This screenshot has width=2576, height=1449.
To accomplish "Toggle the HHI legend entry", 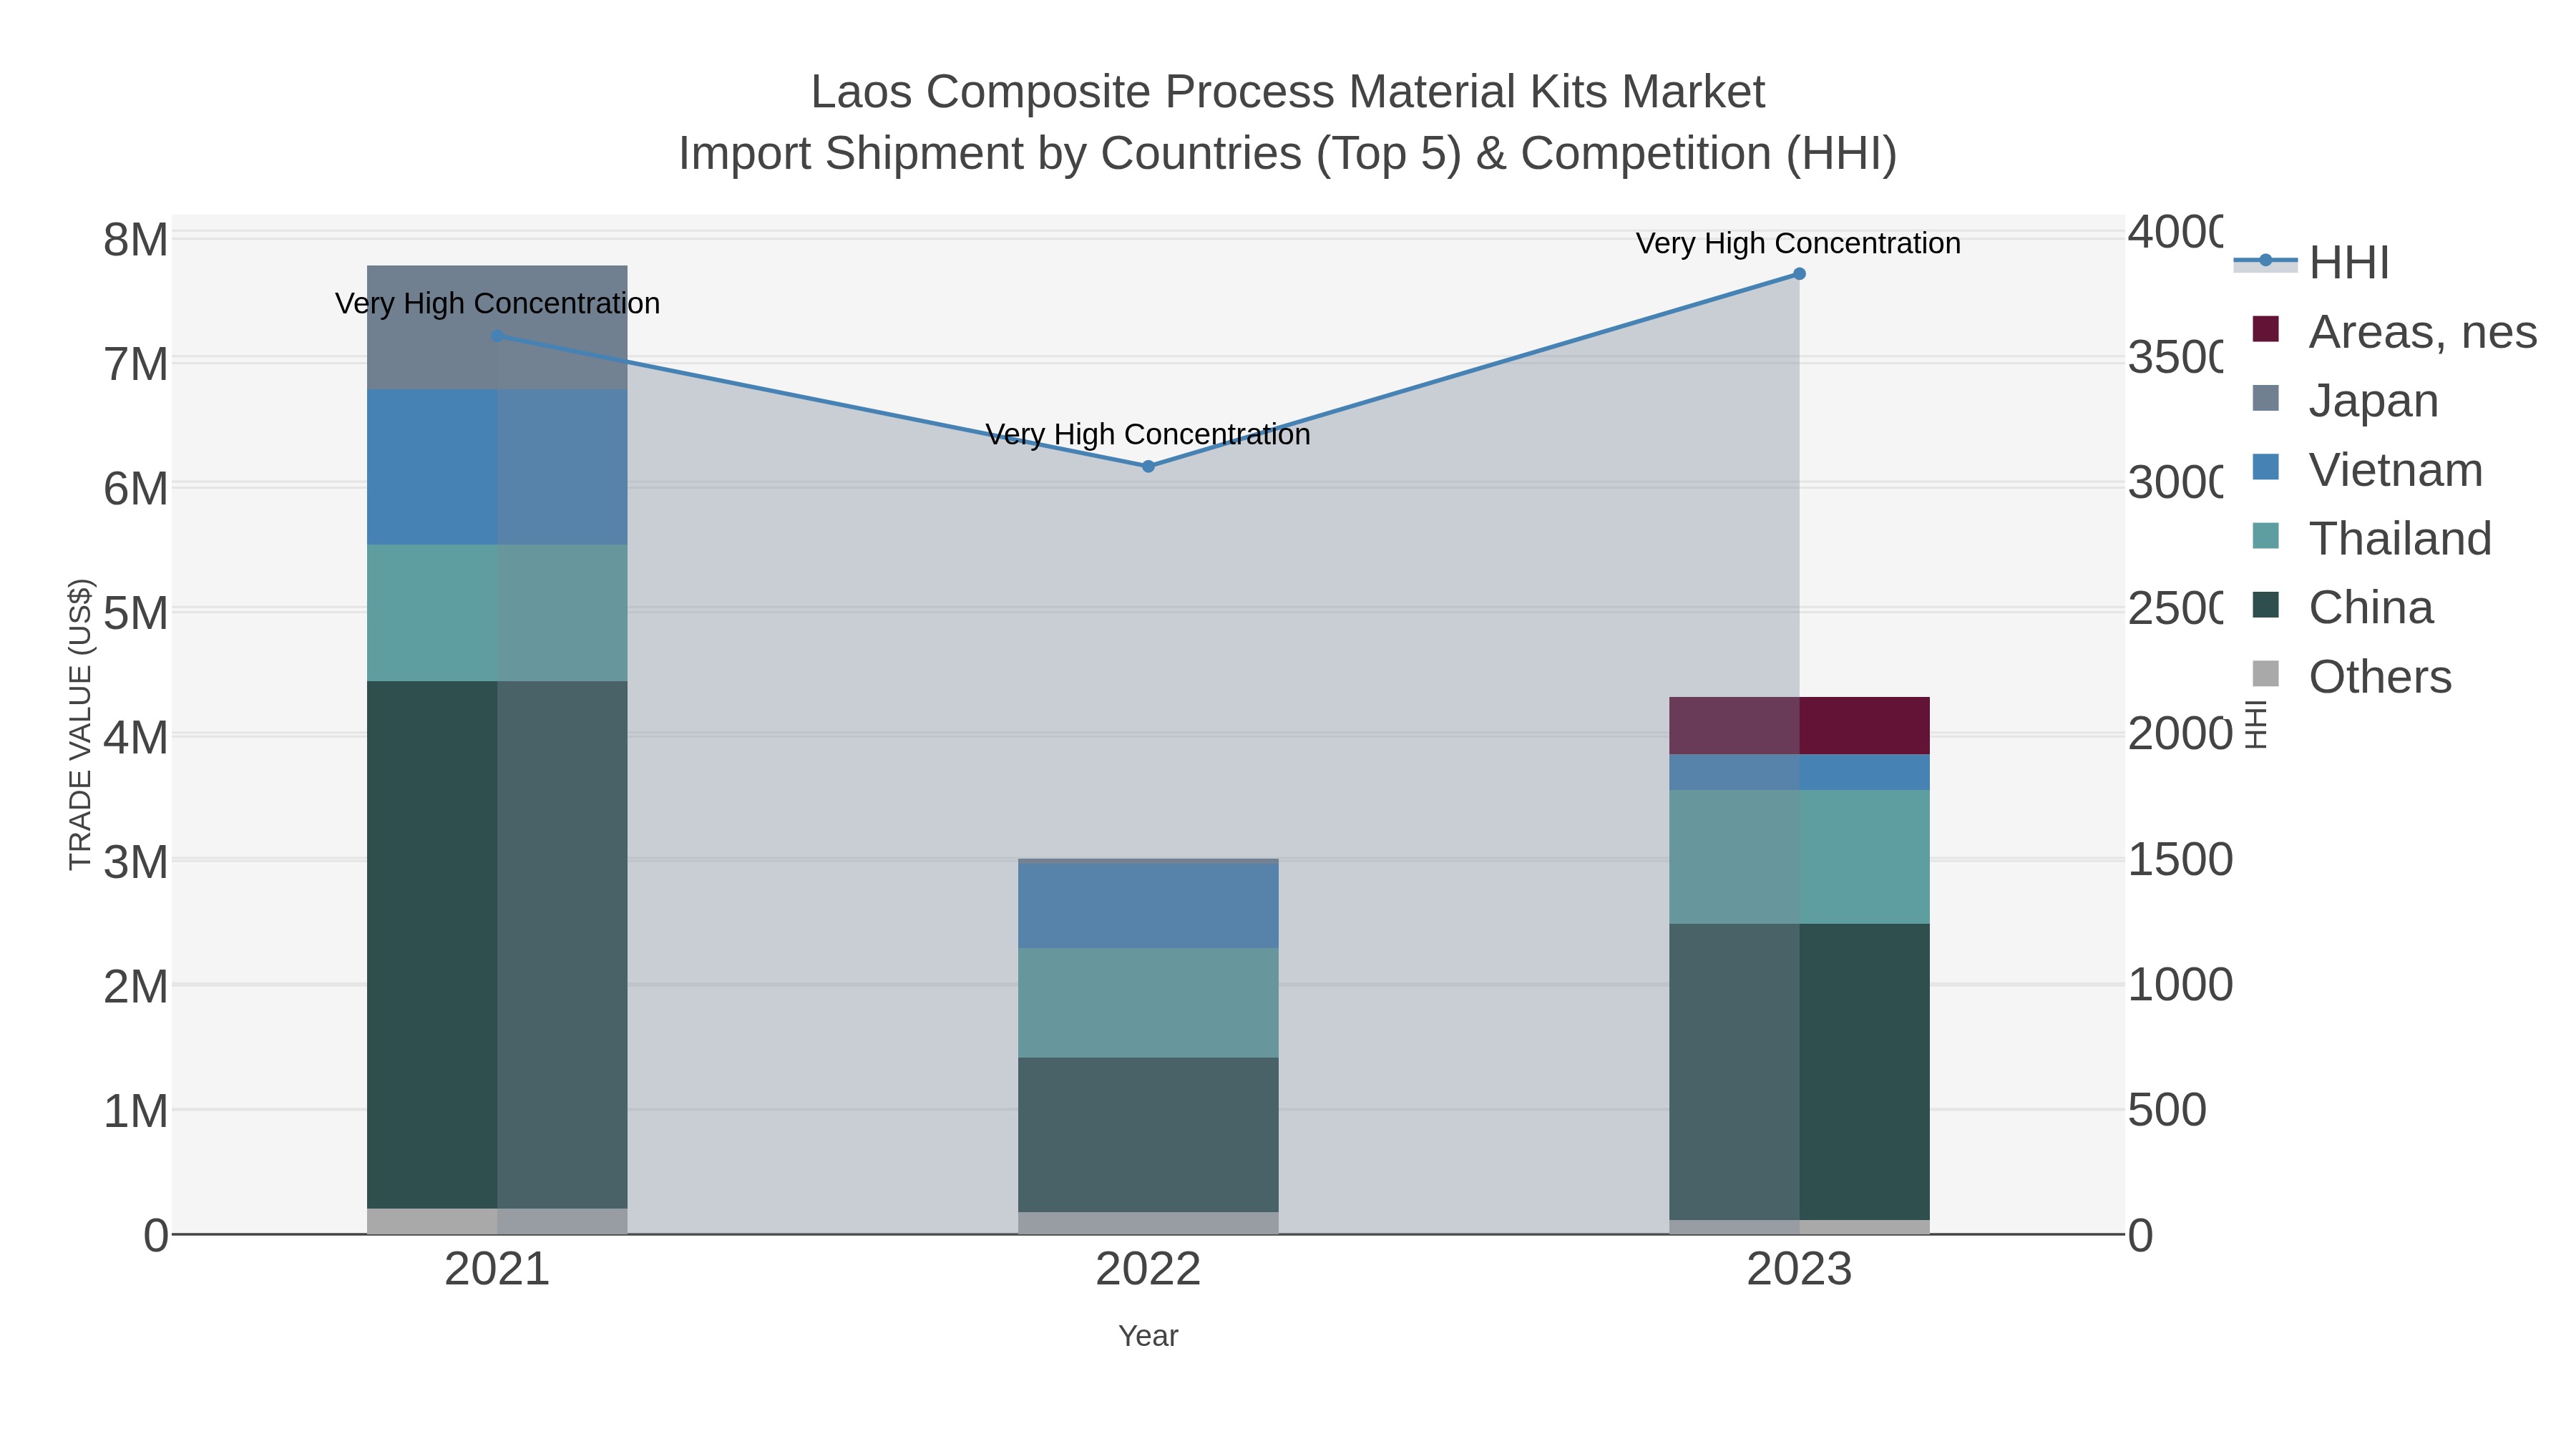I will [x=2311, y=263].
